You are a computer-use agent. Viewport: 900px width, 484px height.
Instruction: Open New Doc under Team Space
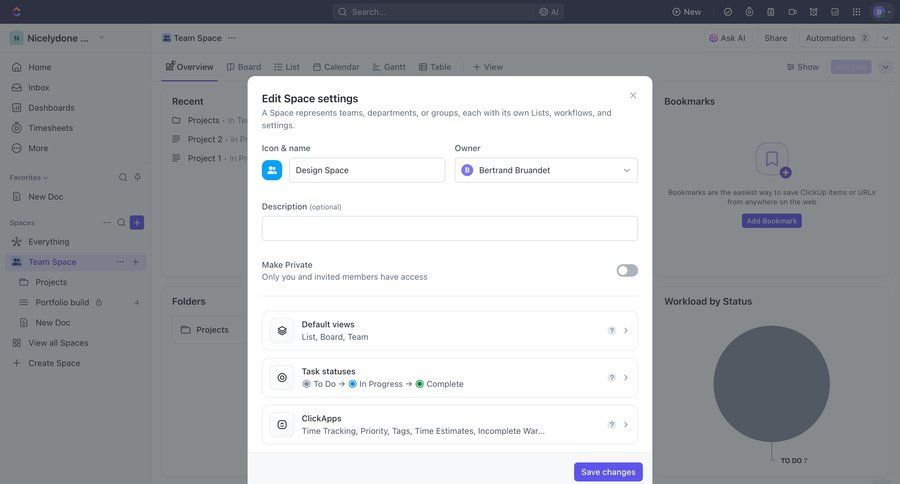tap(53, 322)
